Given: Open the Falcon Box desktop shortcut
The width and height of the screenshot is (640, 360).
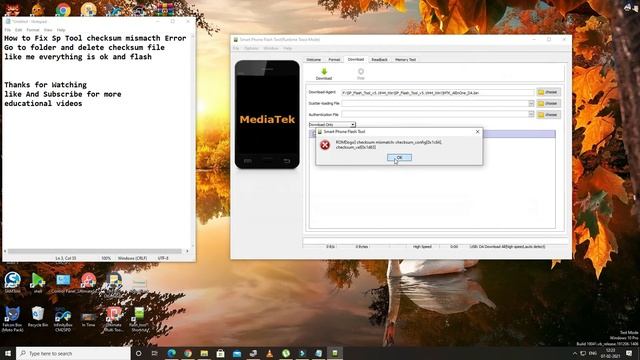Looking at the screenshot, I should tap(12, 319).
